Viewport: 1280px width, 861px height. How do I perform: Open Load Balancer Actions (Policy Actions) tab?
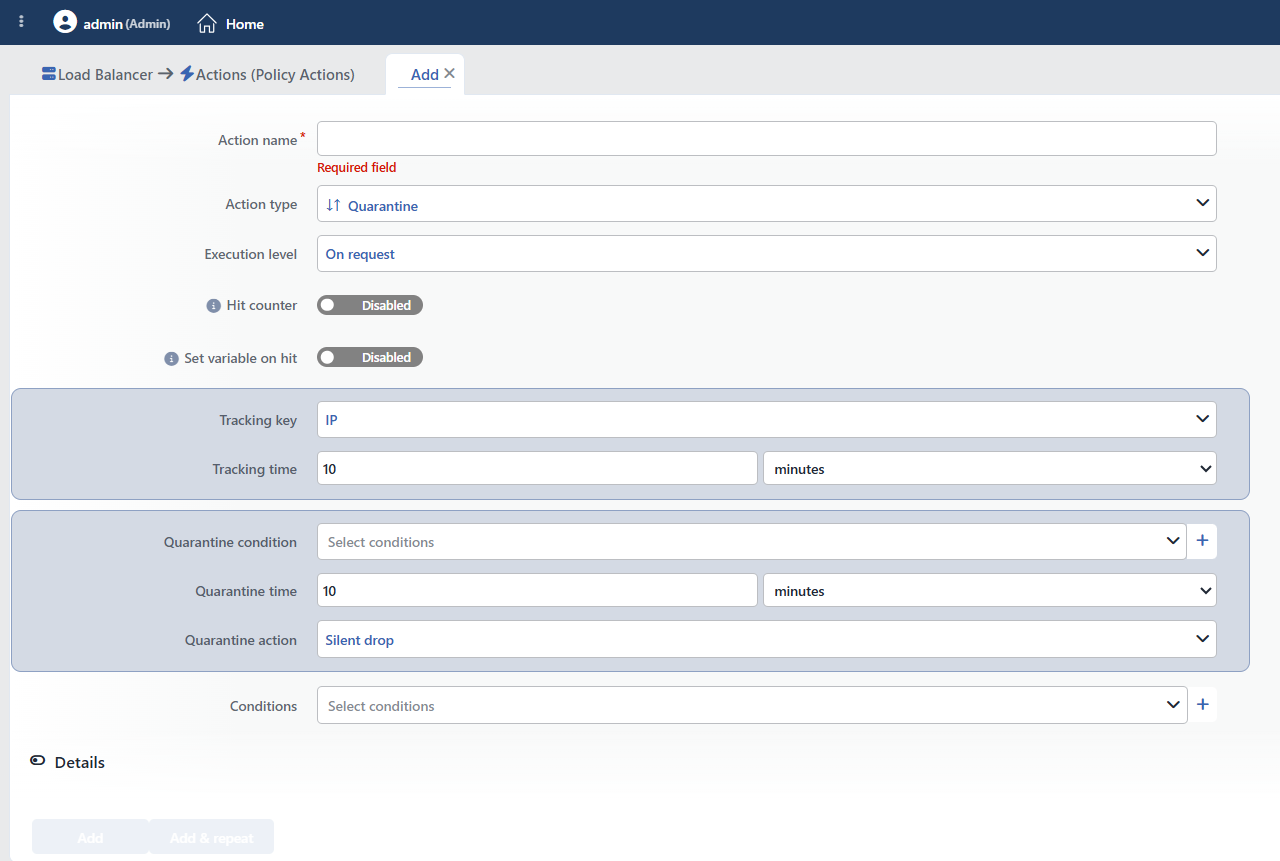[198, 74]
